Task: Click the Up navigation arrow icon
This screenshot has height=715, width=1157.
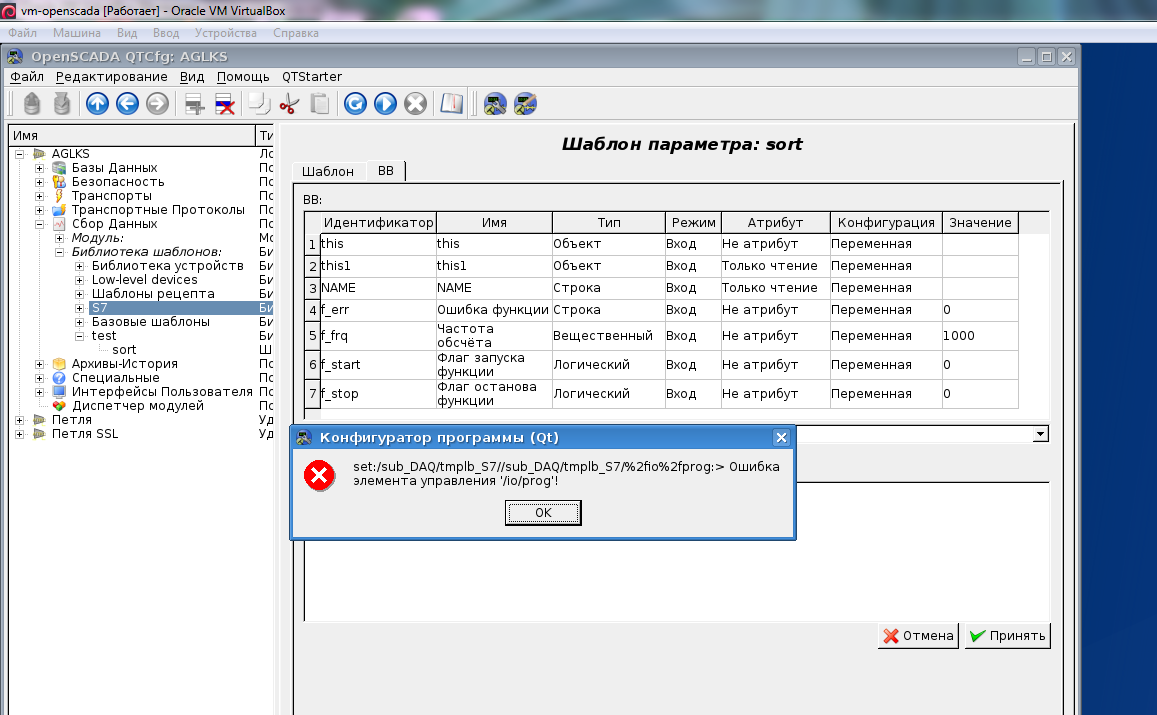Action: [97, 103]
